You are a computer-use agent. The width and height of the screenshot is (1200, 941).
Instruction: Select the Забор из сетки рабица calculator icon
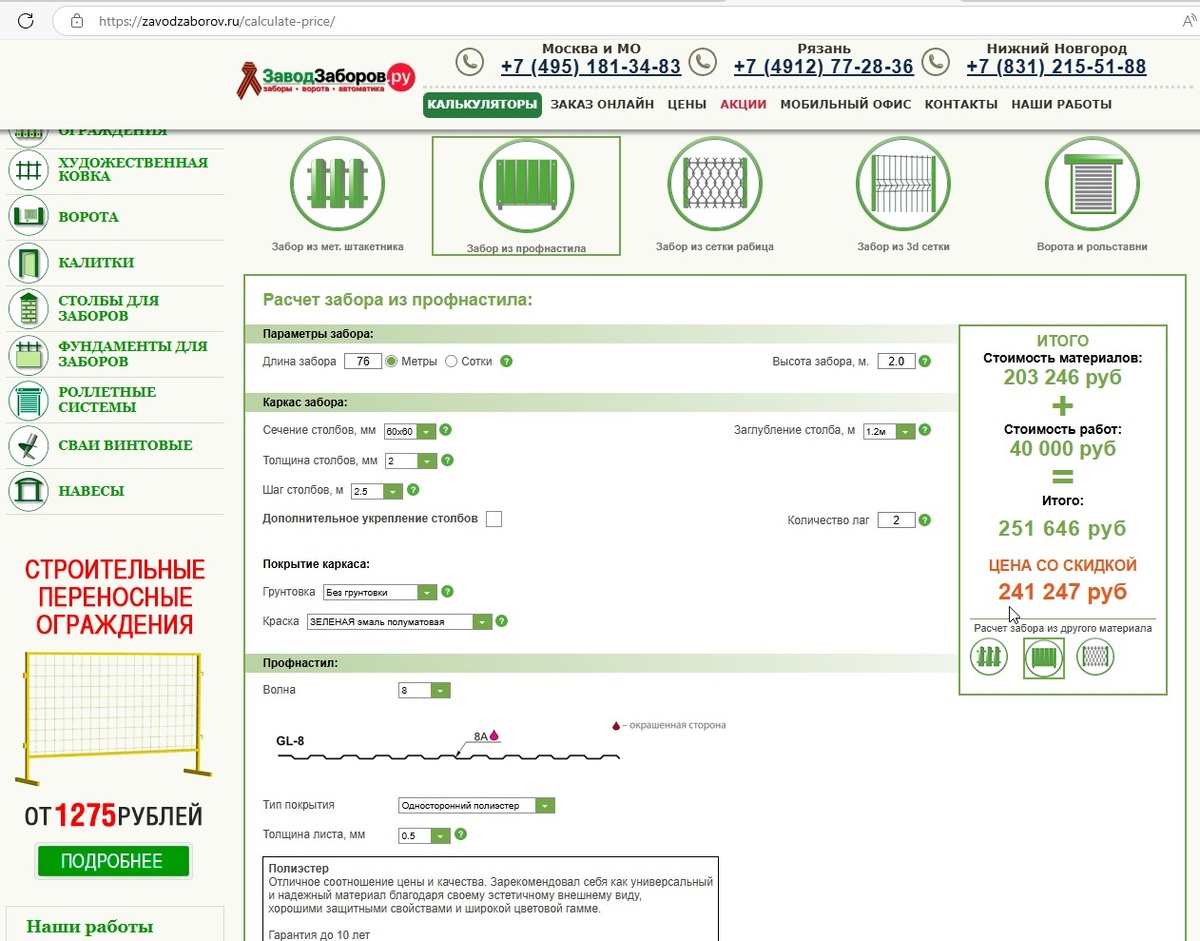click(714, 184)
